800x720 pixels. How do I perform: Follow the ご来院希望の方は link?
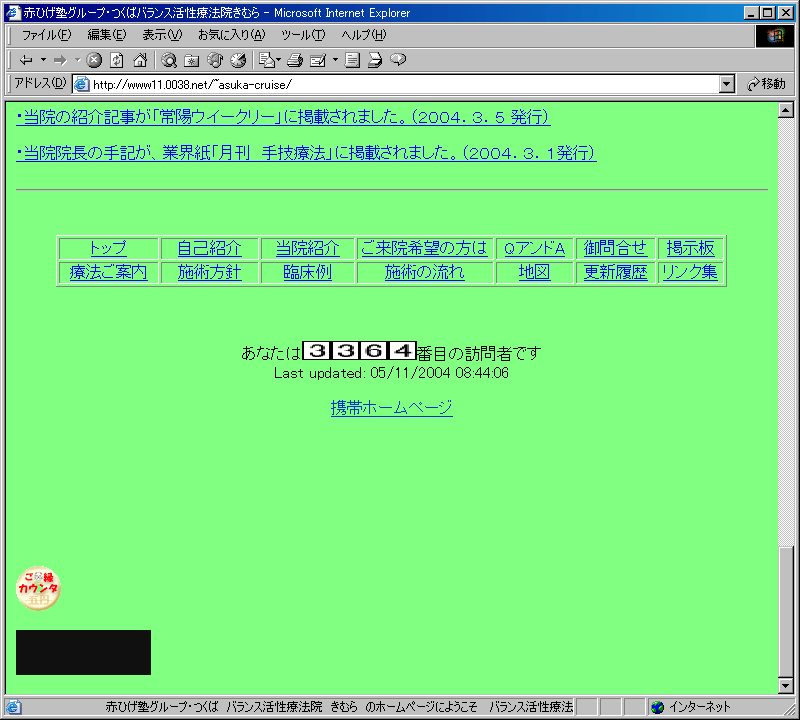coord(424,249)
